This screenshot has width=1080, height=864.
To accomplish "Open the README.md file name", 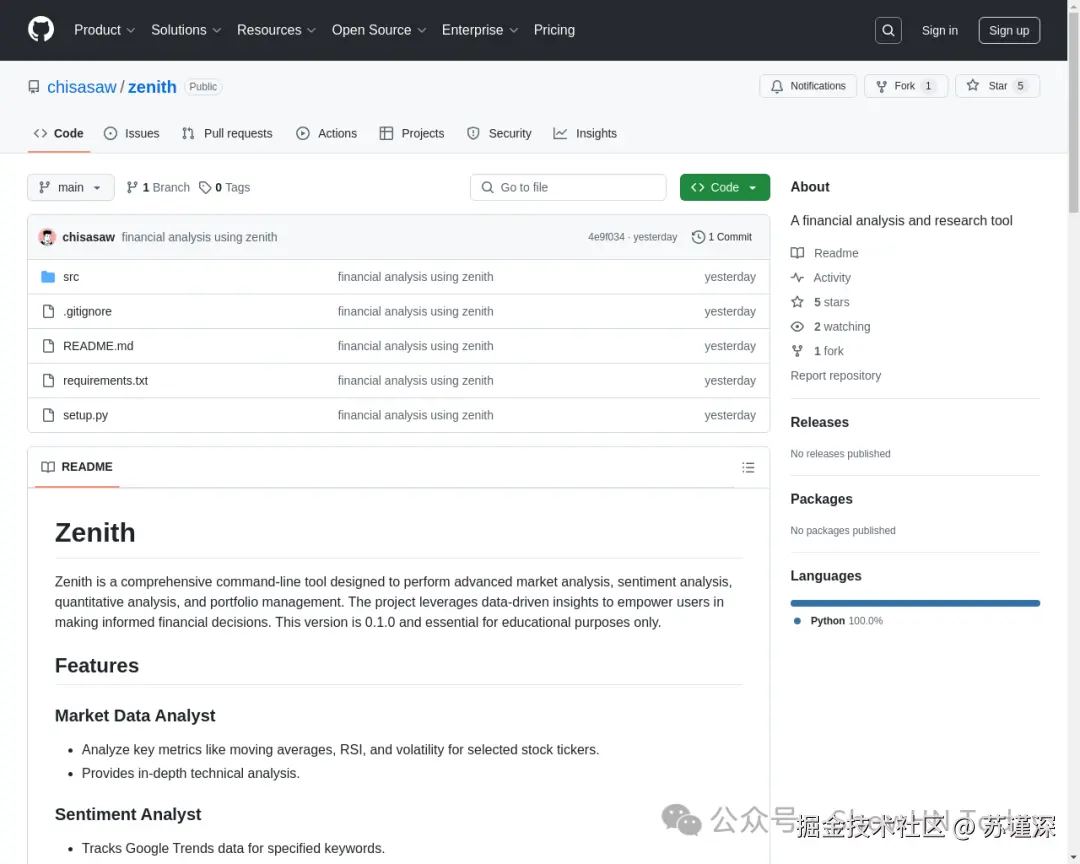I will tap(98, 346).
